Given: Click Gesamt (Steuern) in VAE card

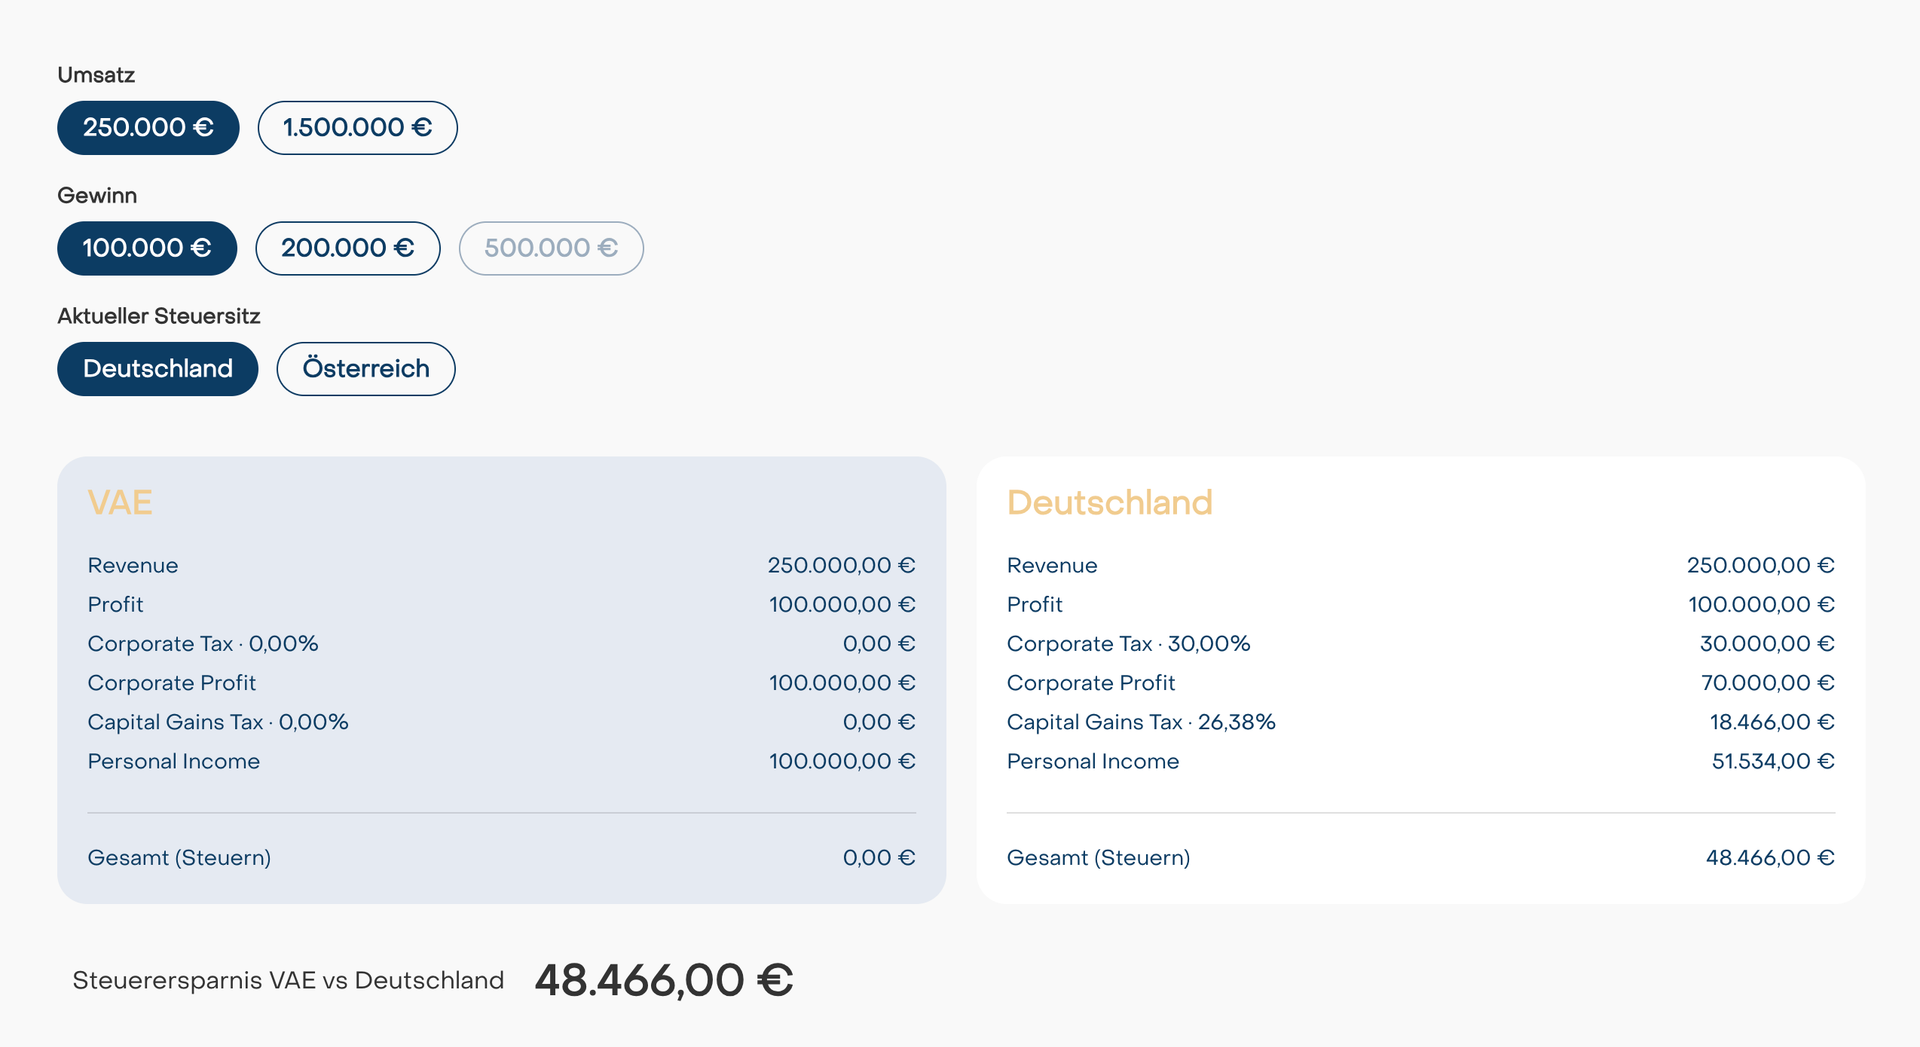Looking at the screenshot, I should (179, 857).
